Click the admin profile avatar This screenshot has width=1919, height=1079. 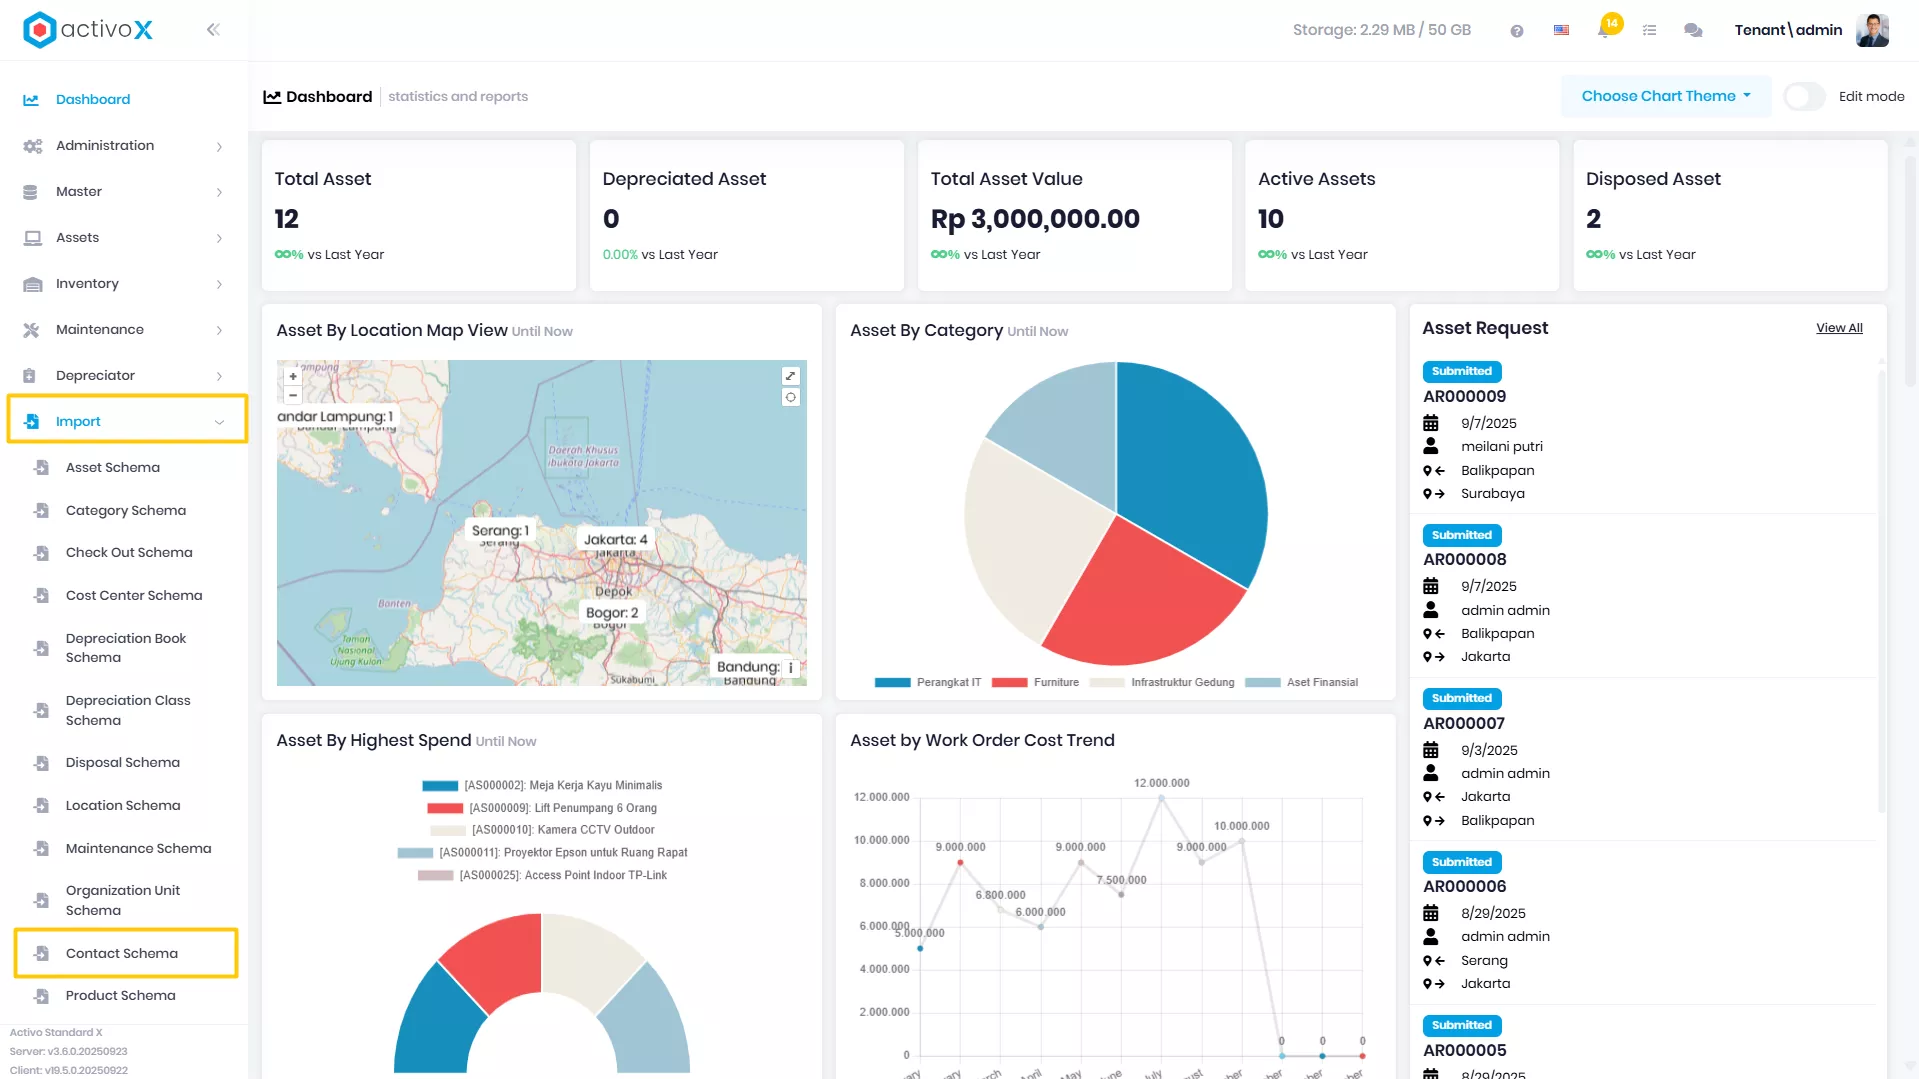(1872, 30)
